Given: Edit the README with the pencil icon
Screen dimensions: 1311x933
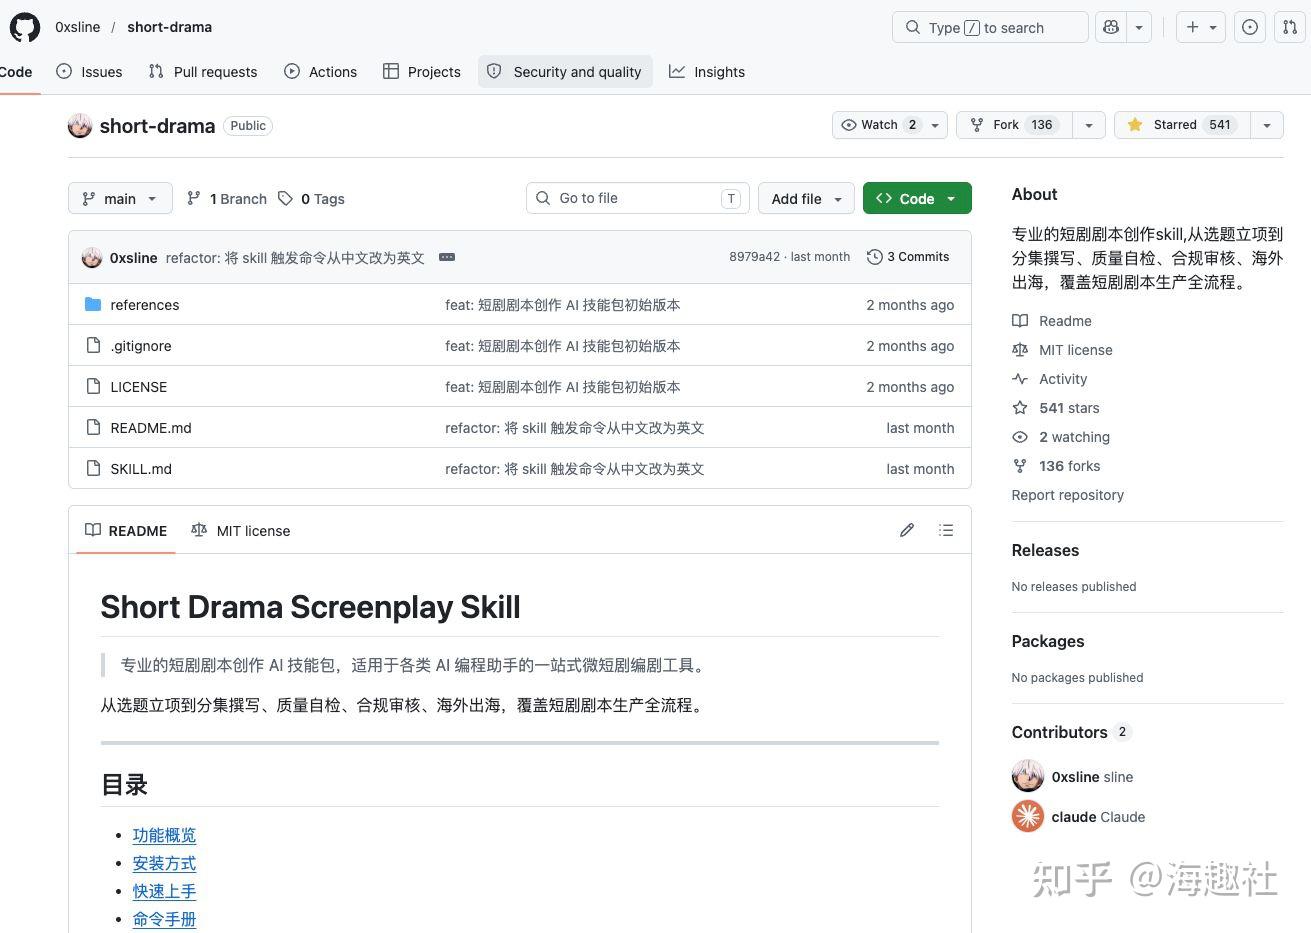Looking at the screenshot, I should (x=907, y=530).
